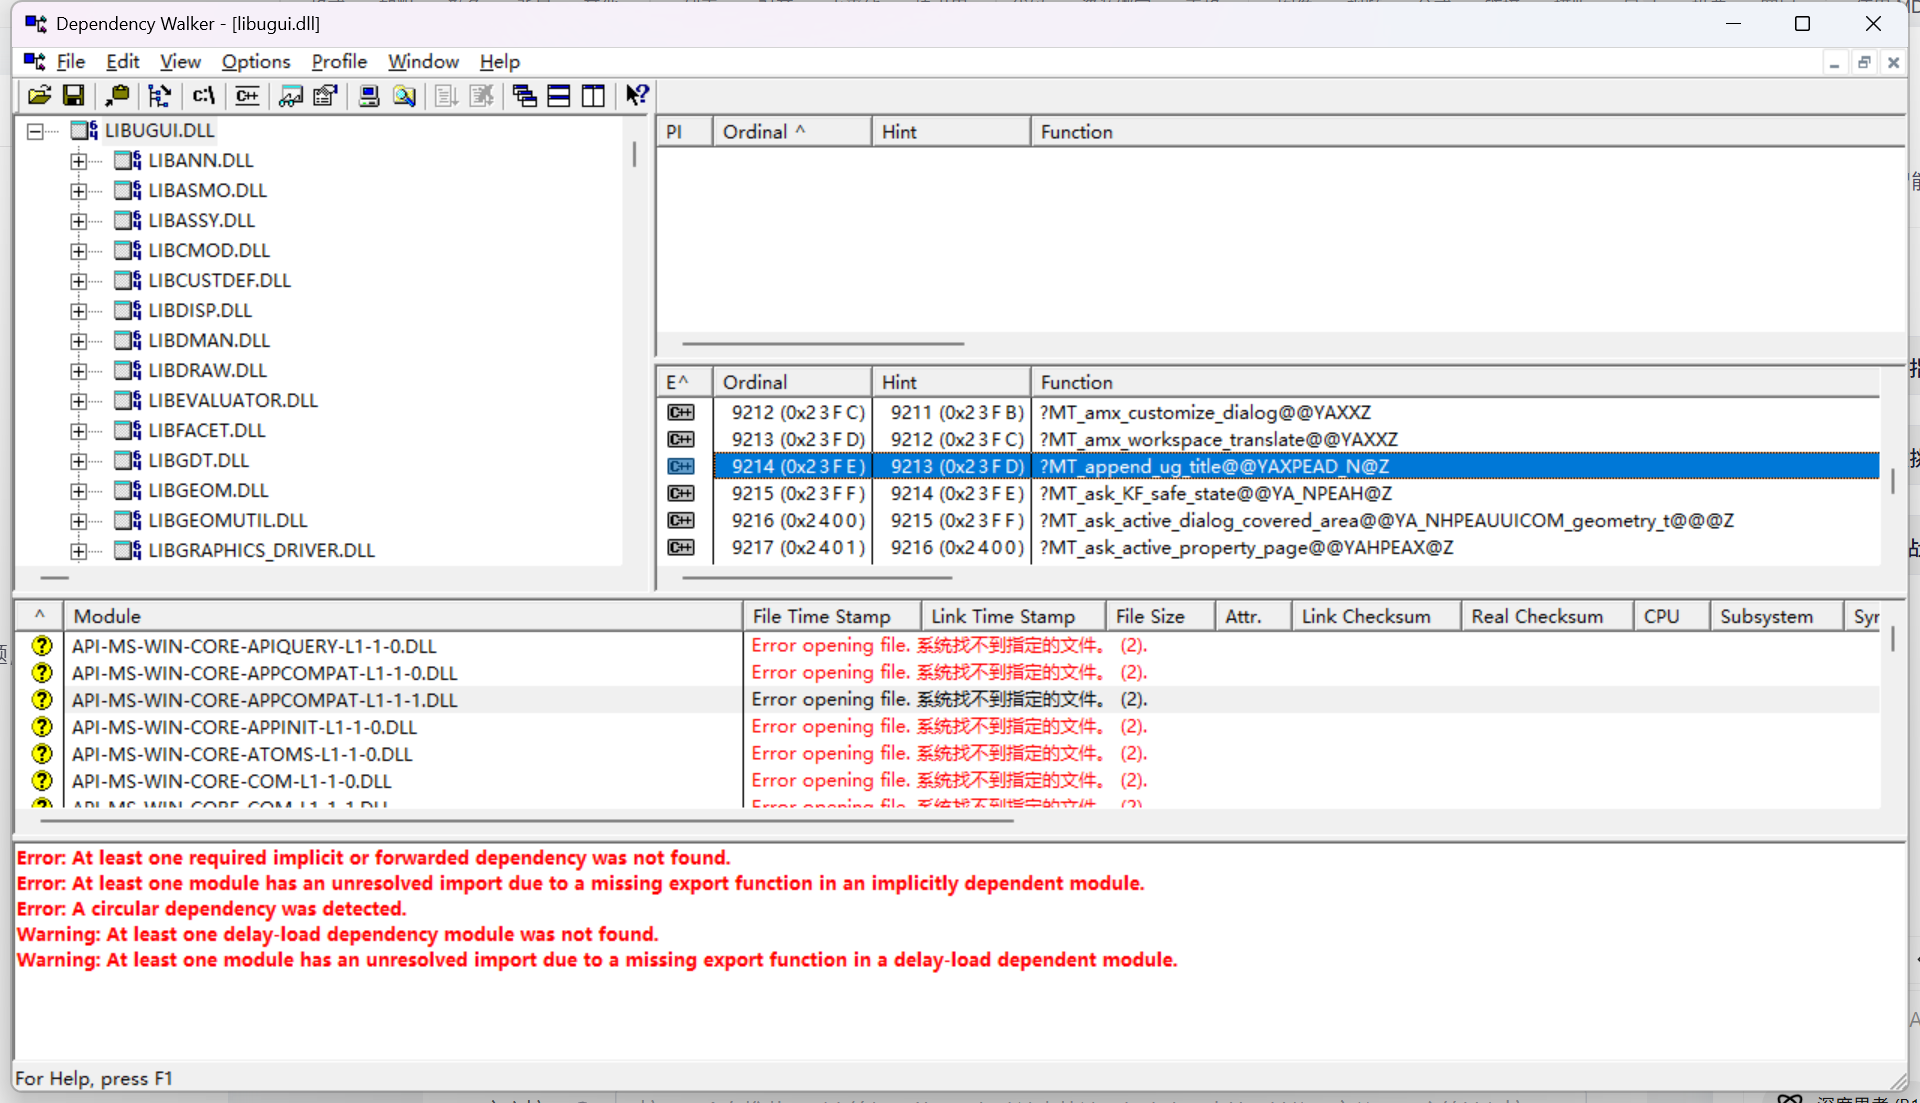This screenshot has height=1103, width=1920.
Task: Expand the LIBDMAN.DLL tree node
Action: (78, 341)
